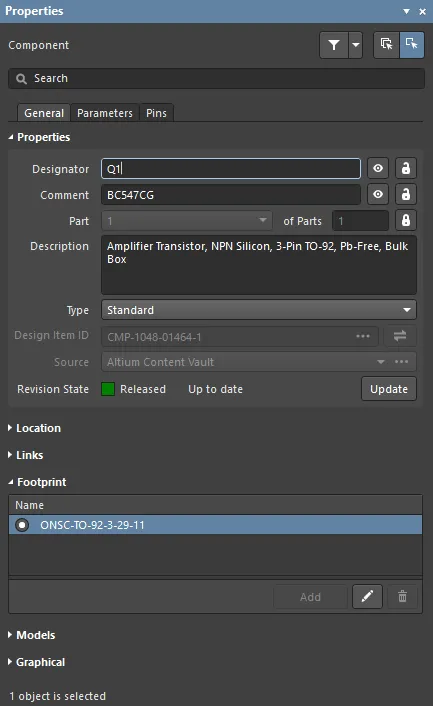Screen dimensions: 433x706
Task: Open the filter dropdown arrow beside funnel
Action: (x=356, y=45)
